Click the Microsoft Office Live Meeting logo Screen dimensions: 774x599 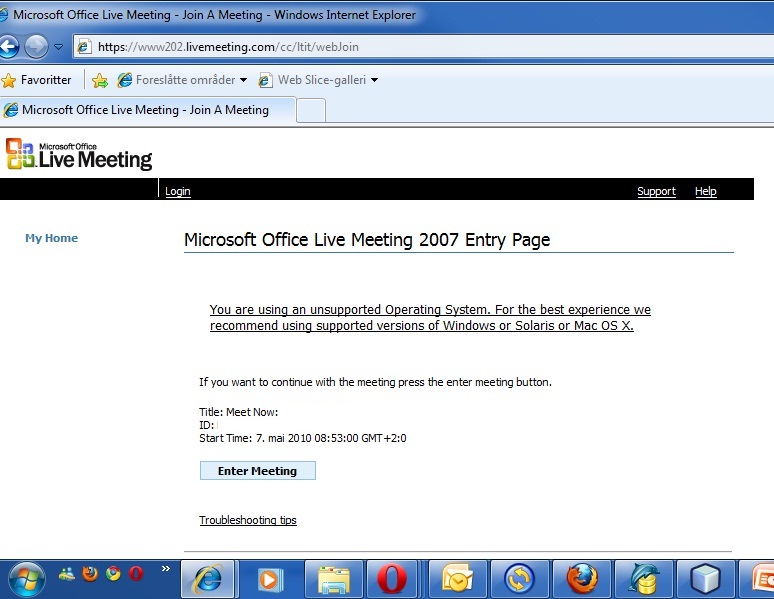[79, 154]
